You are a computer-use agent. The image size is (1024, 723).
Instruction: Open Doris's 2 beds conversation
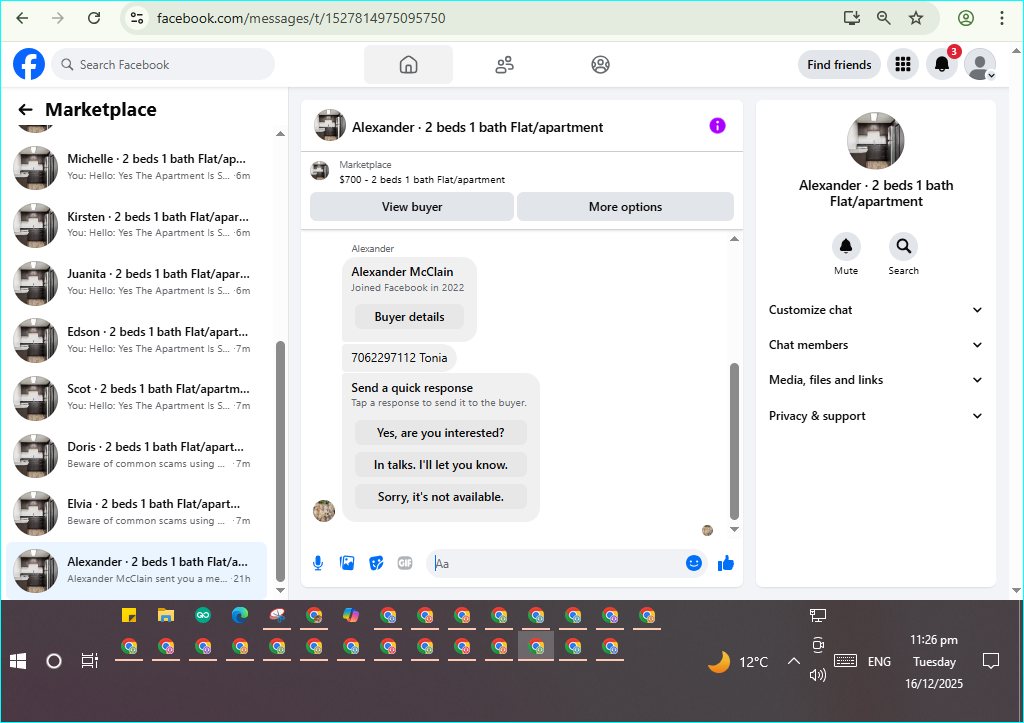pos(137,455)
